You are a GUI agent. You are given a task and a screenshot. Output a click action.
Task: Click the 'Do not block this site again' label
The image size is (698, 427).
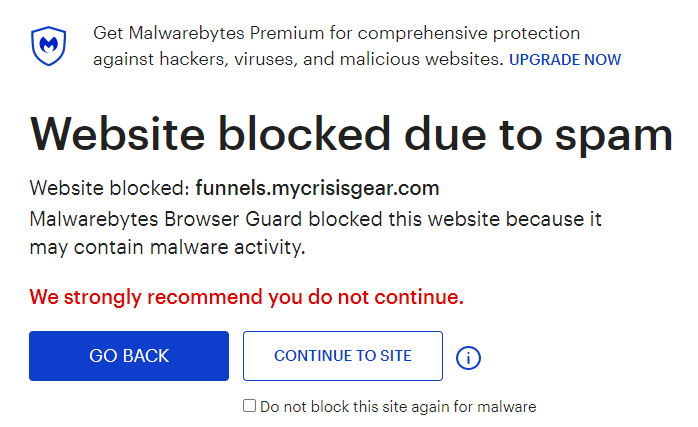coord(398,407)
